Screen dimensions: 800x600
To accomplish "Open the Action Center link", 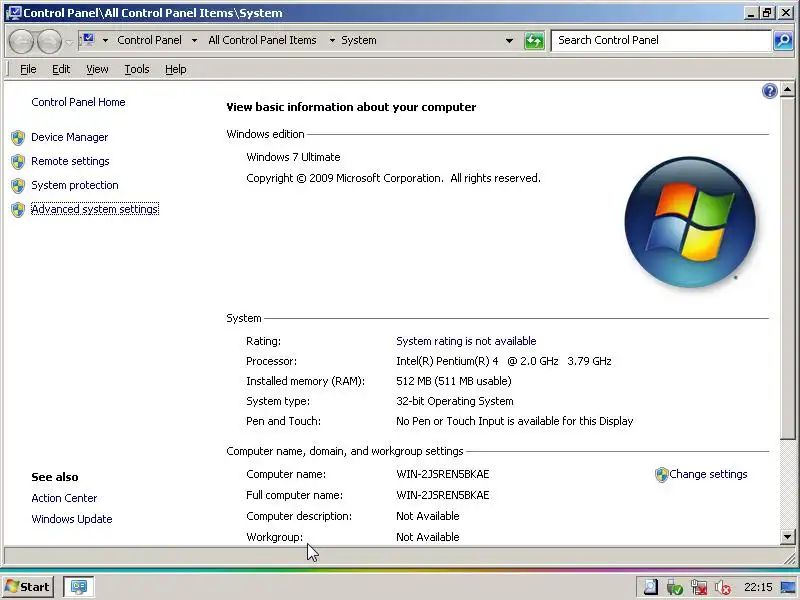I will point(64,498).
